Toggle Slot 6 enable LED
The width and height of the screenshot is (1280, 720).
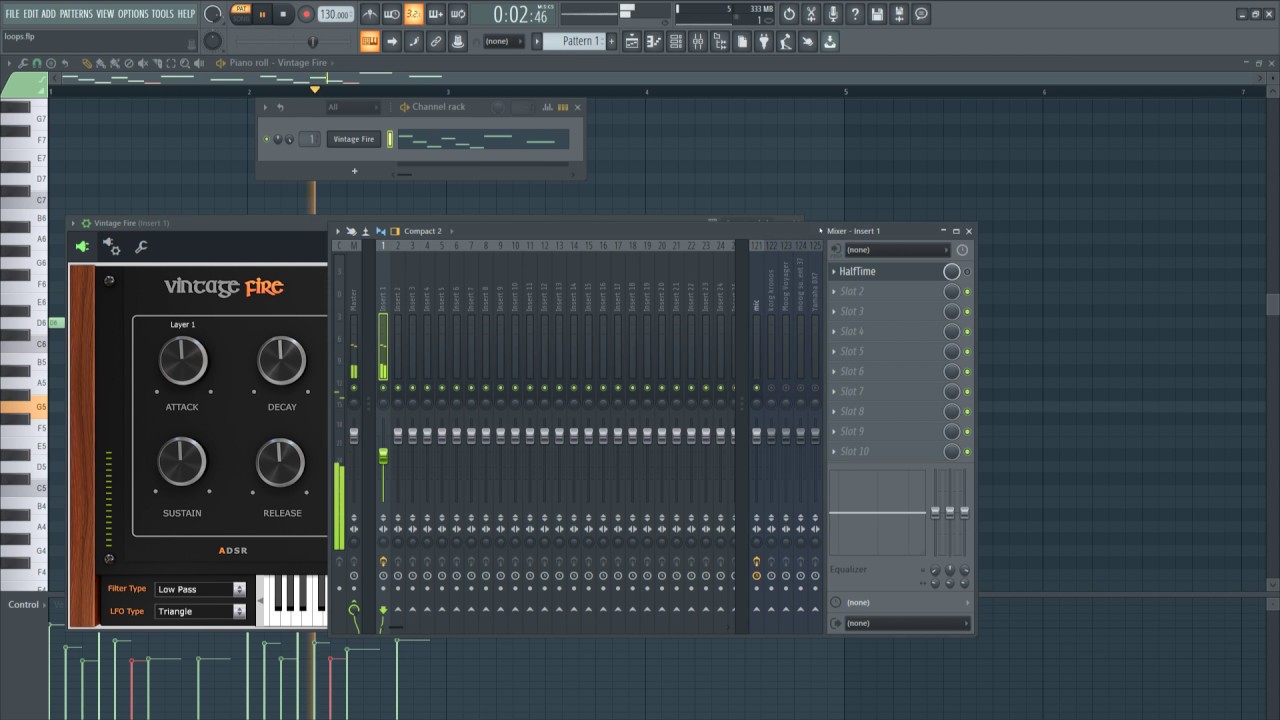click(x=967, y=371)
